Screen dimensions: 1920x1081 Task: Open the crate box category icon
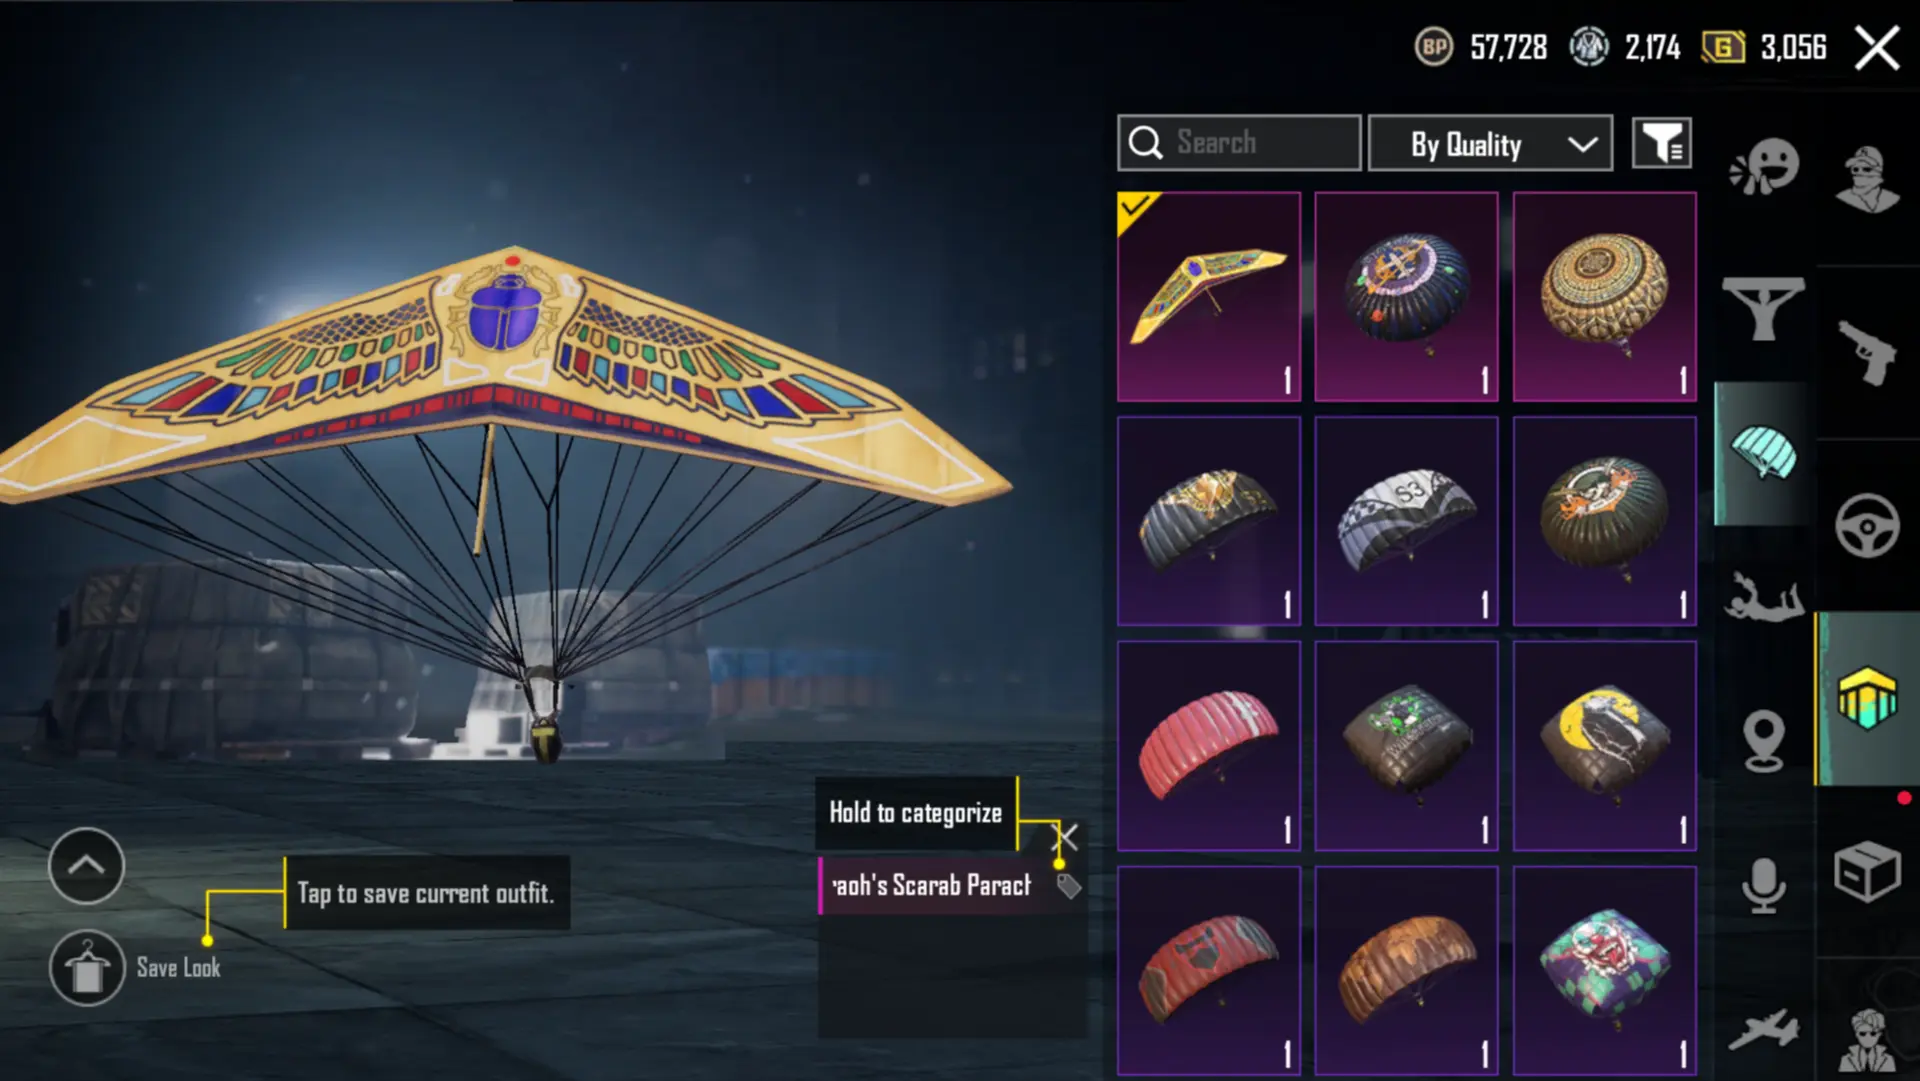click(x=1867, y=871)
